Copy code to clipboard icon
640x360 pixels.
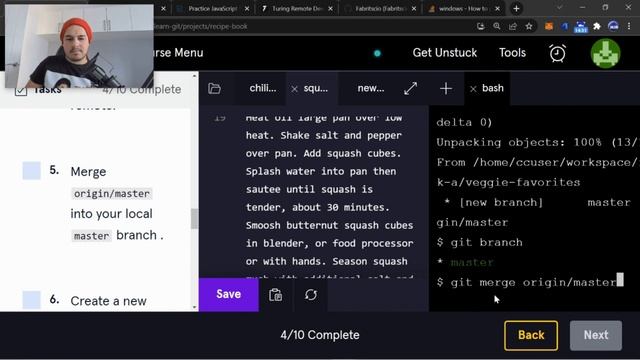(276, 295)
